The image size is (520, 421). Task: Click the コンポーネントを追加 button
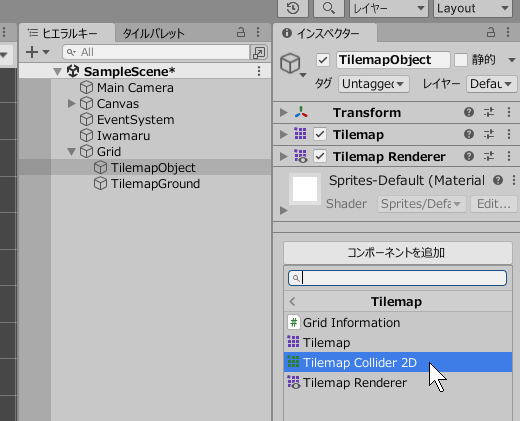pos(398,253)
